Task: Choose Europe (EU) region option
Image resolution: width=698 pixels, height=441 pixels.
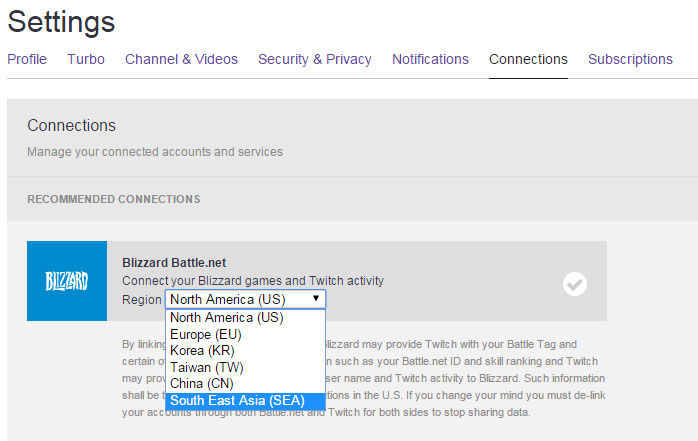Action: [245, 334]
